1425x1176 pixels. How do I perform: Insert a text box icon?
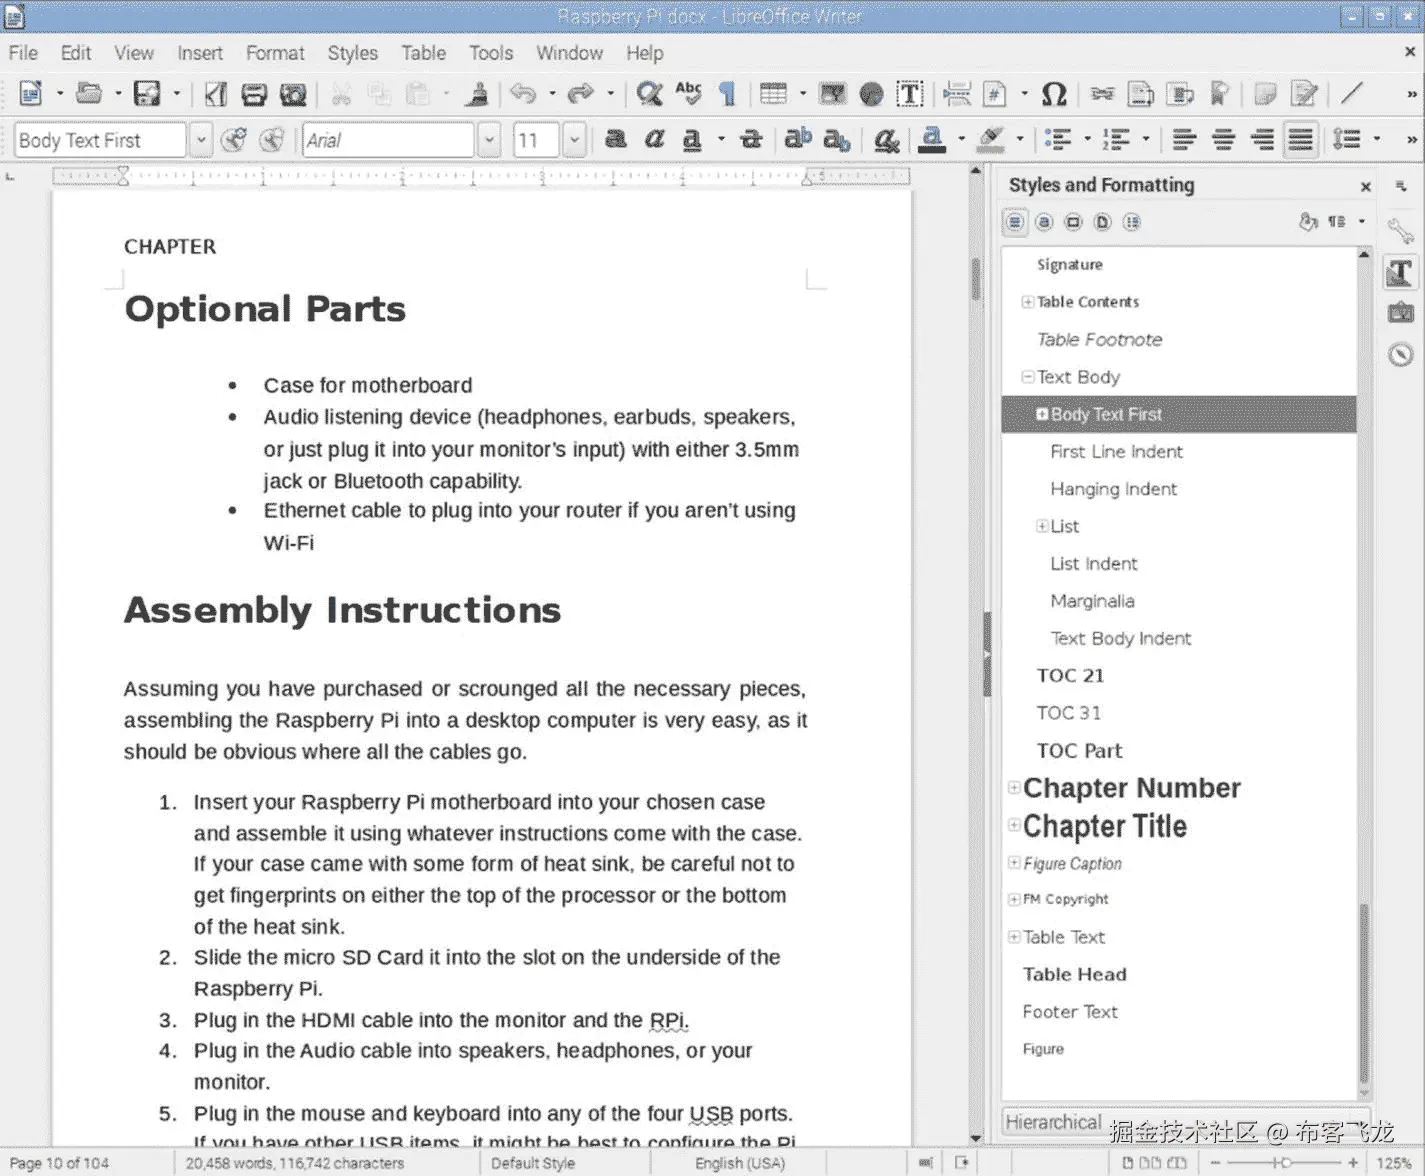point(909,94)
